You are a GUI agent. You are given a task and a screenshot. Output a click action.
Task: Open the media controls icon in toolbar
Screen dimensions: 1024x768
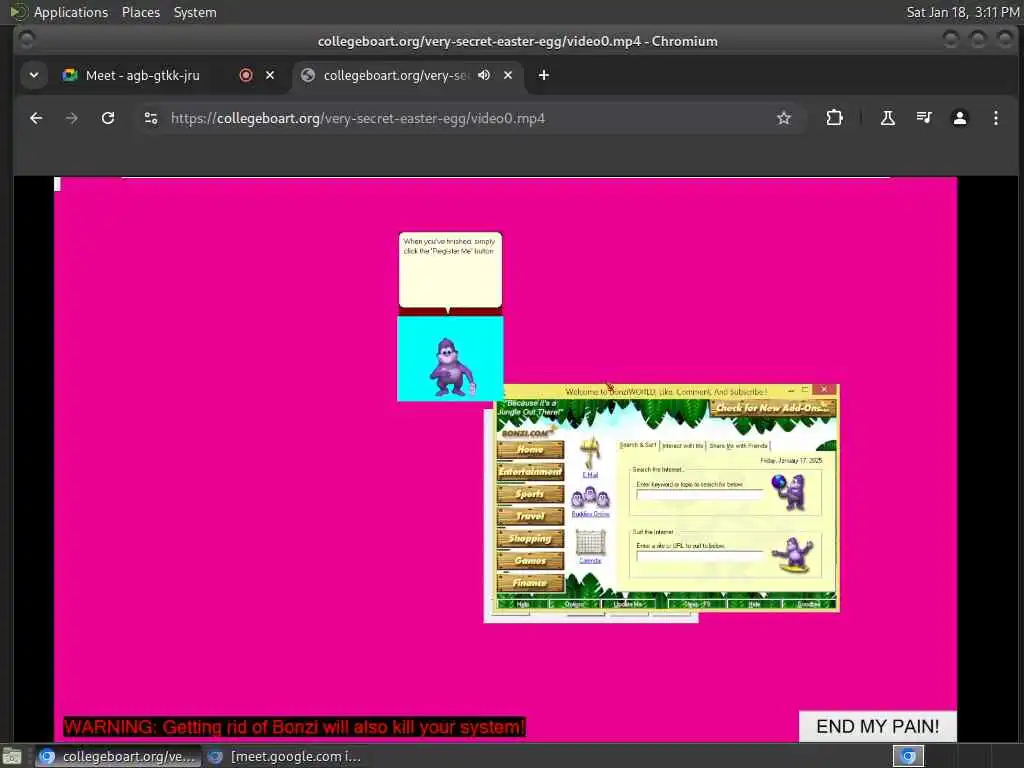point(923,118)
